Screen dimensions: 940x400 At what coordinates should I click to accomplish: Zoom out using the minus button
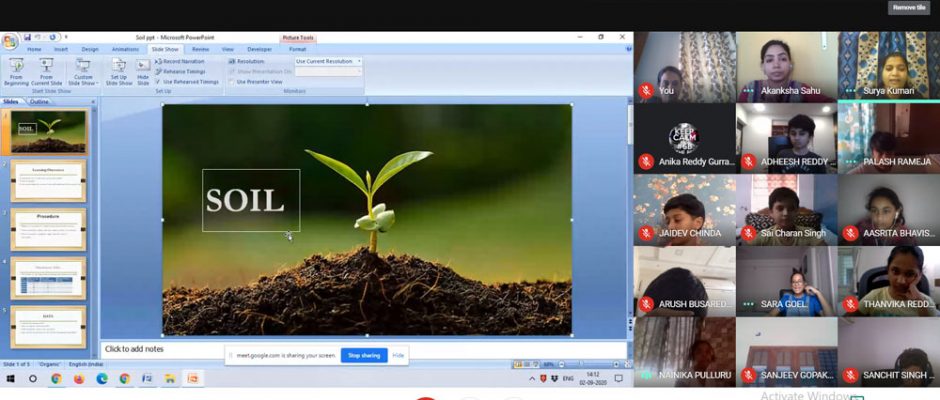coord(561,364)
